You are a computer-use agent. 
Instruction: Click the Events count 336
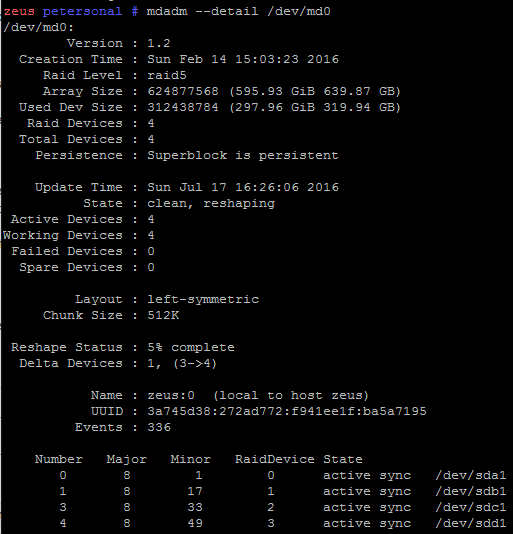tap(159, 427)
